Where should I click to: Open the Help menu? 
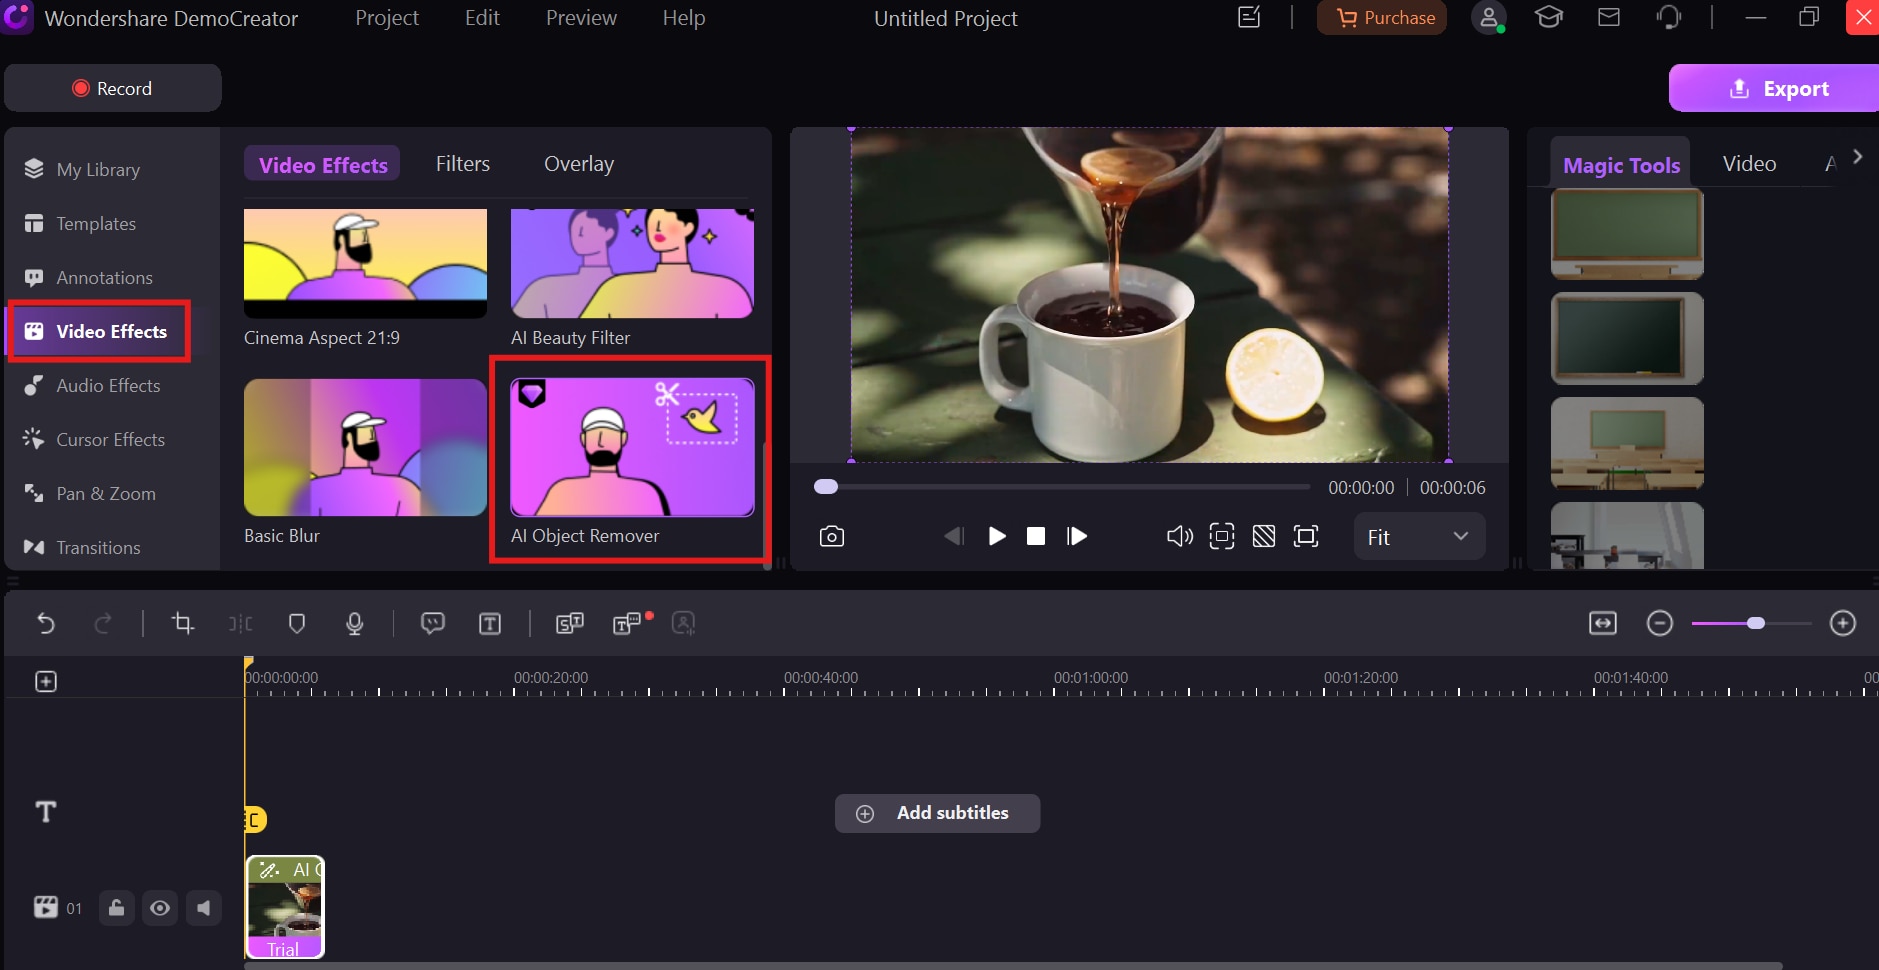[x=684, y=18]
